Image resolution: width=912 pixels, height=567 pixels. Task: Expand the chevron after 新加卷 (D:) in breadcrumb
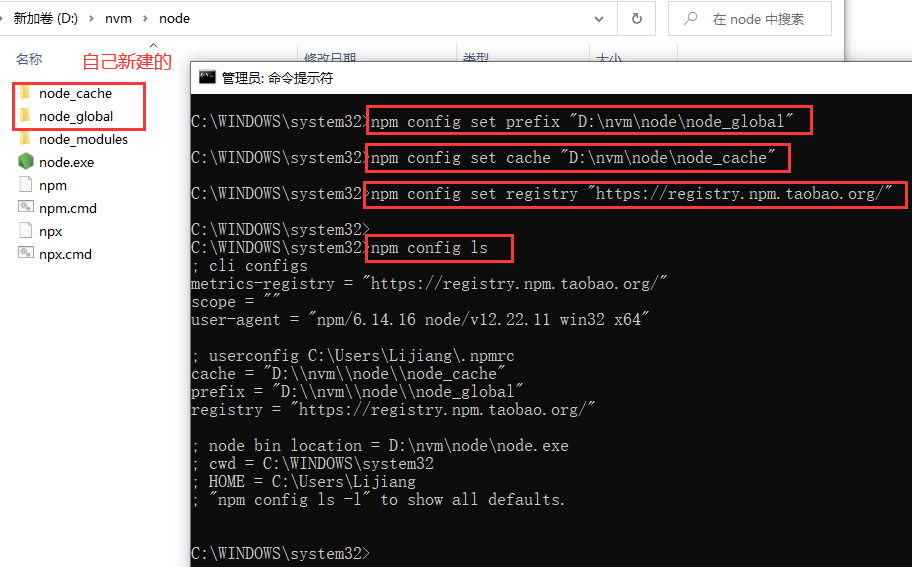pos(91,19)
